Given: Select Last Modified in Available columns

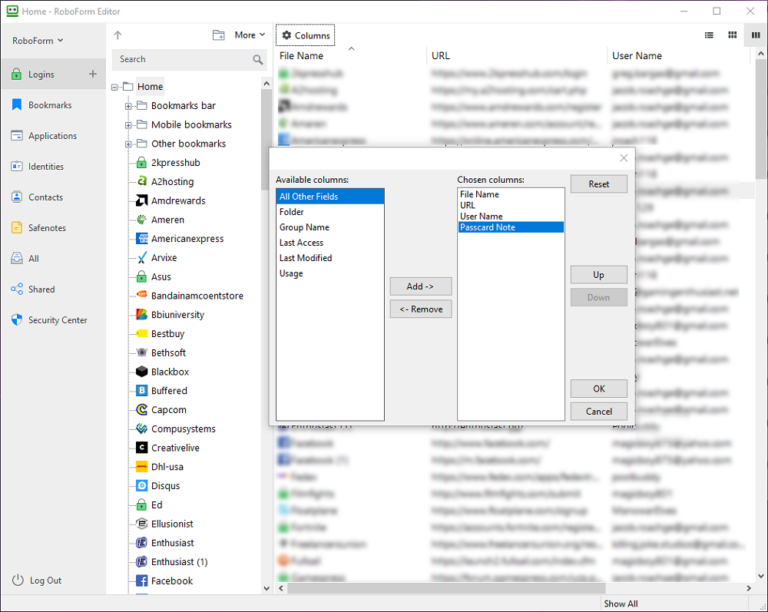Looking at the screenshot, I should coord(305,258).
